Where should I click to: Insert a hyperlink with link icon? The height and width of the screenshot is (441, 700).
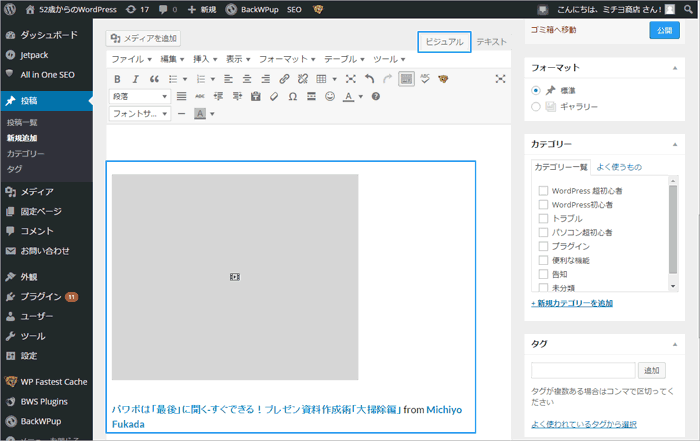[284, 79]
